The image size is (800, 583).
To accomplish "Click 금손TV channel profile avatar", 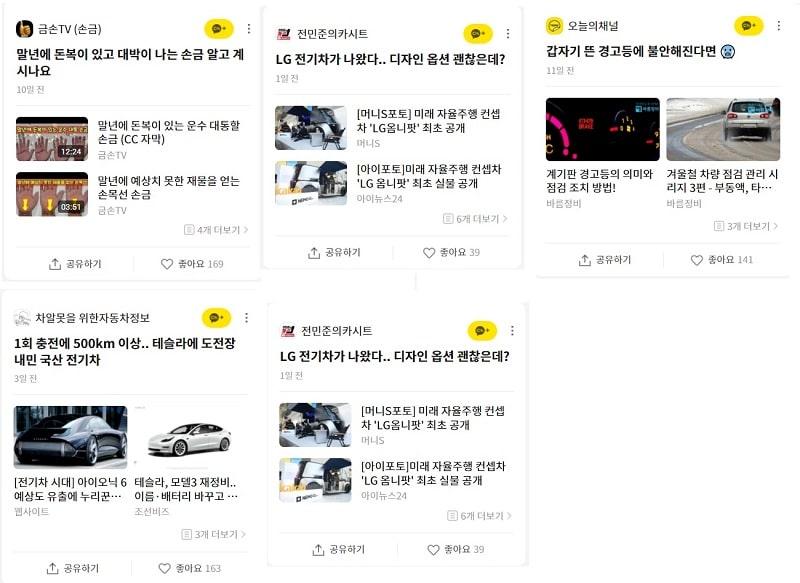I will 24,29.
